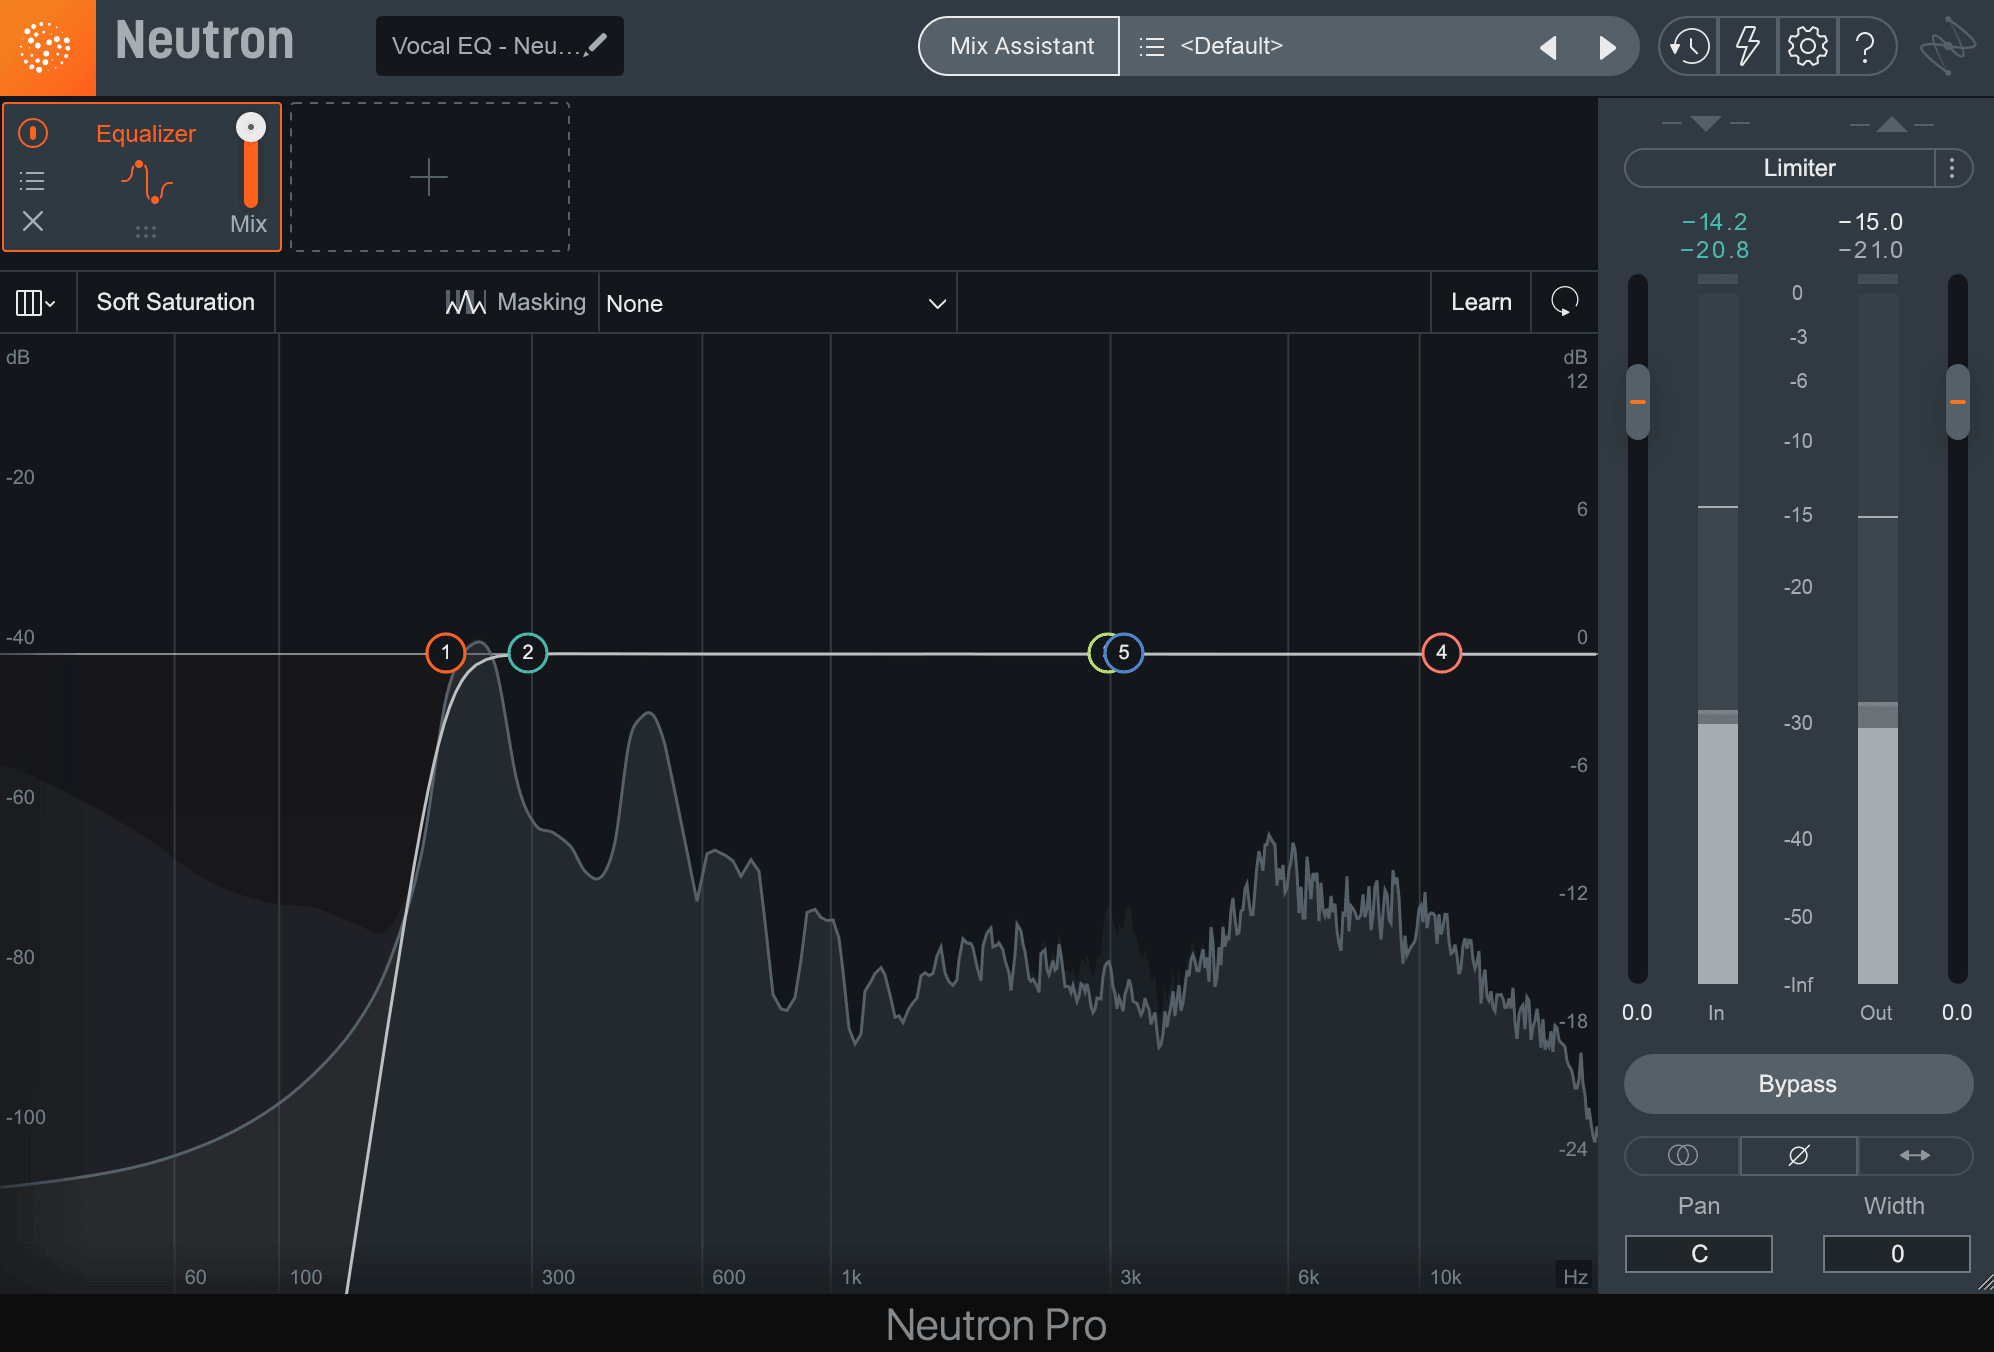Expand the Masking source None dropdown
The height and width of the screenshot is (1352, 1994).
coord(777,303)
